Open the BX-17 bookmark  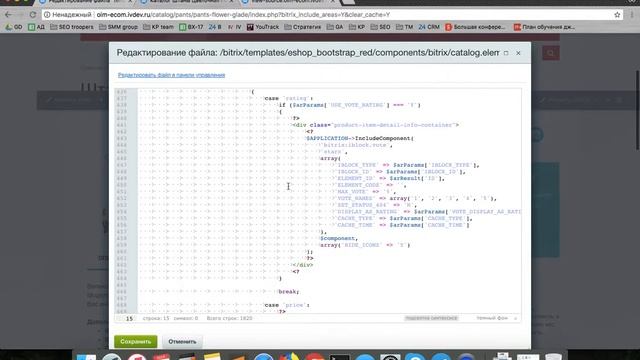tap(191, 27)
